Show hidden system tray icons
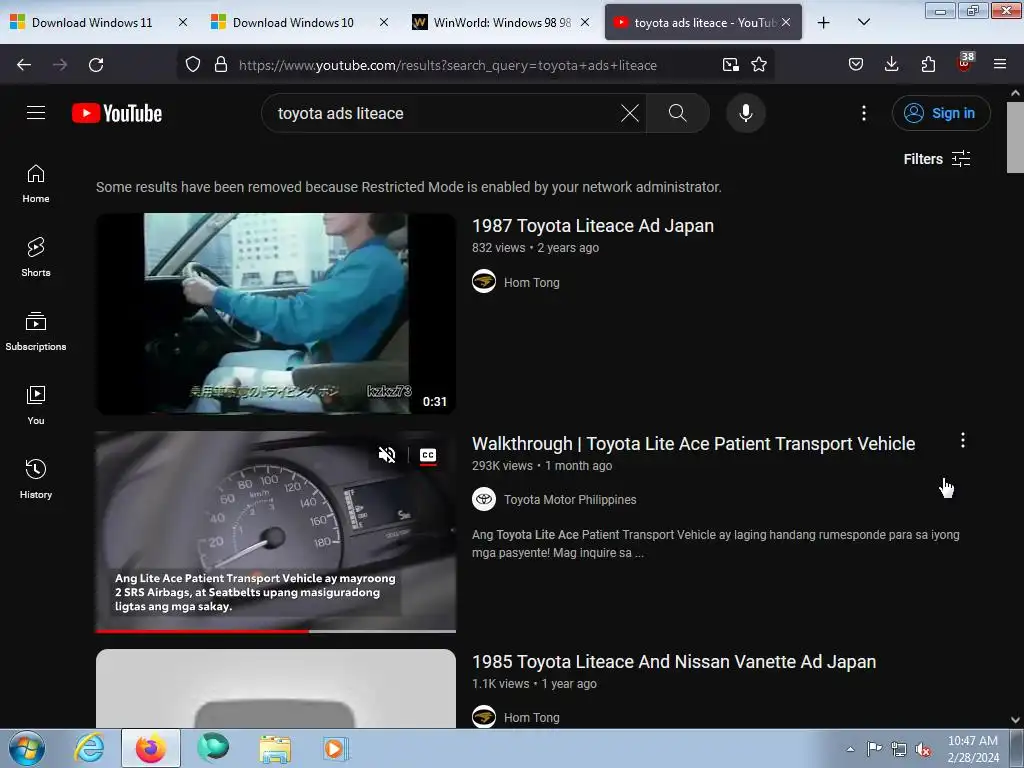The image size is (1024, 768). (850, 749)
